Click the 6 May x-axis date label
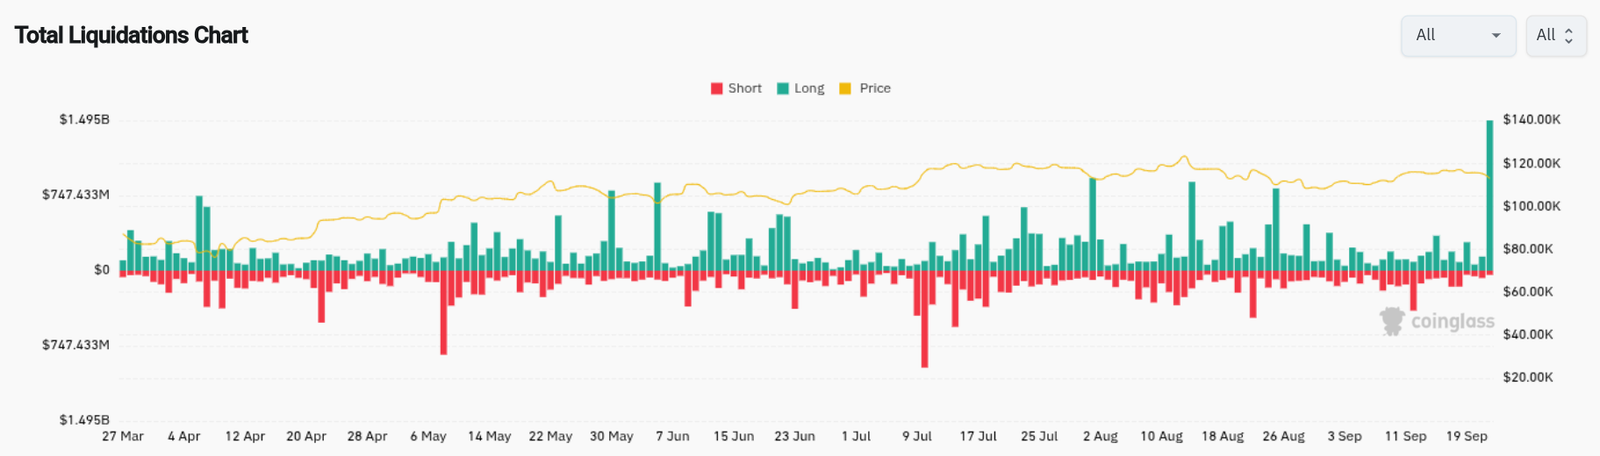The height and width of the screenshot is (456, 1600). pyautogui.click(x=428, y=436)
